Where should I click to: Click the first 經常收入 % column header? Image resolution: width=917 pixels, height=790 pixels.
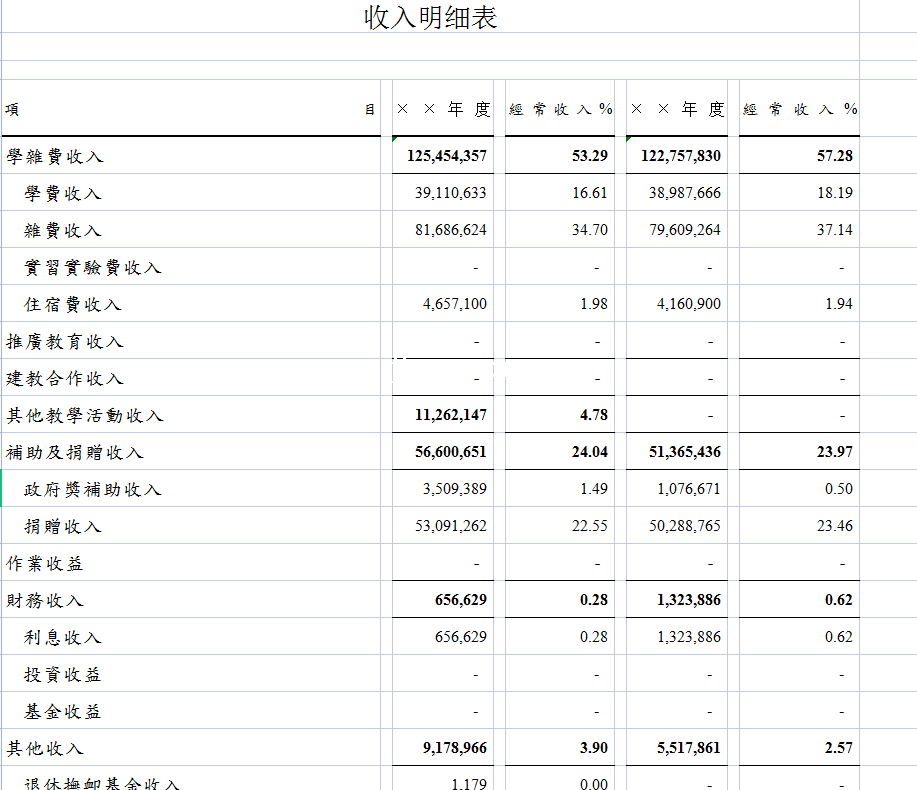(560, 109)
